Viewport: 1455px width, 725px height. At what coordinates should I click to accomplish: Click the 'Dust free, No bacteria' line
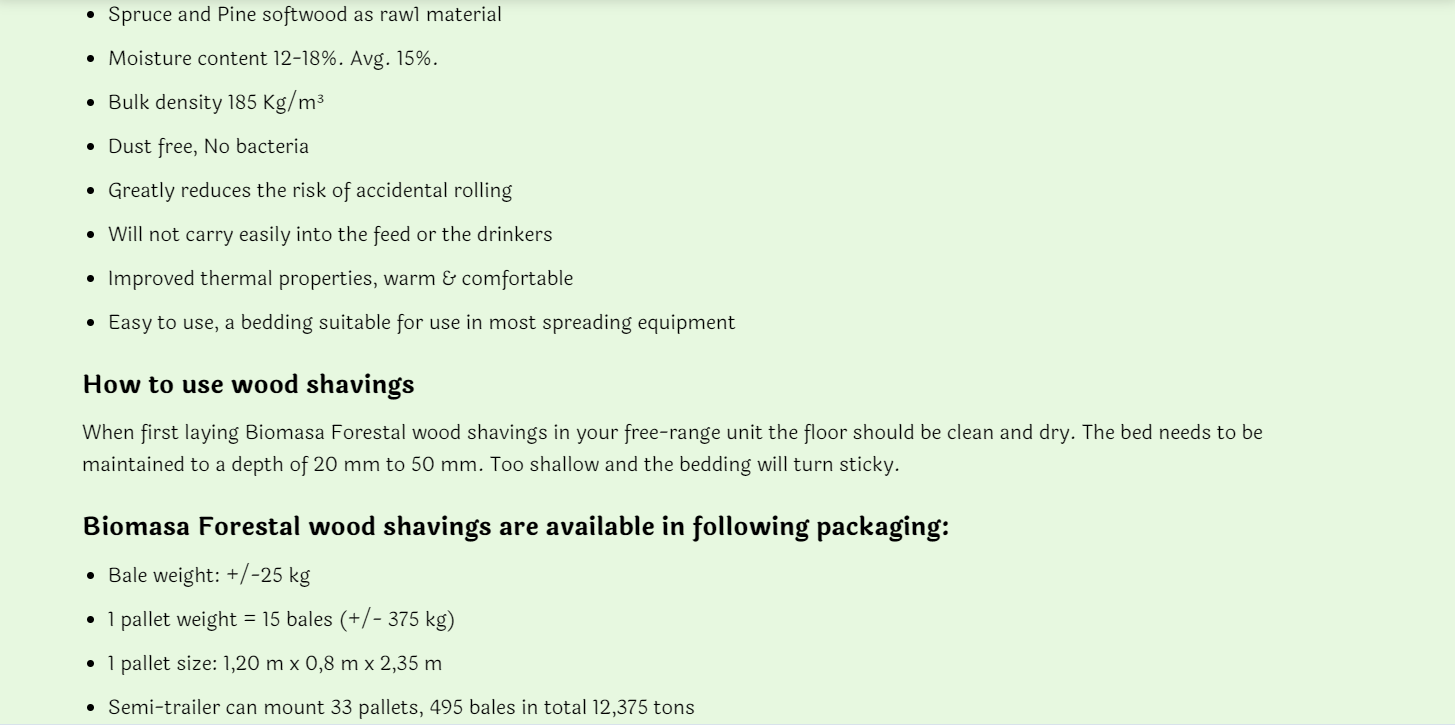208,147
